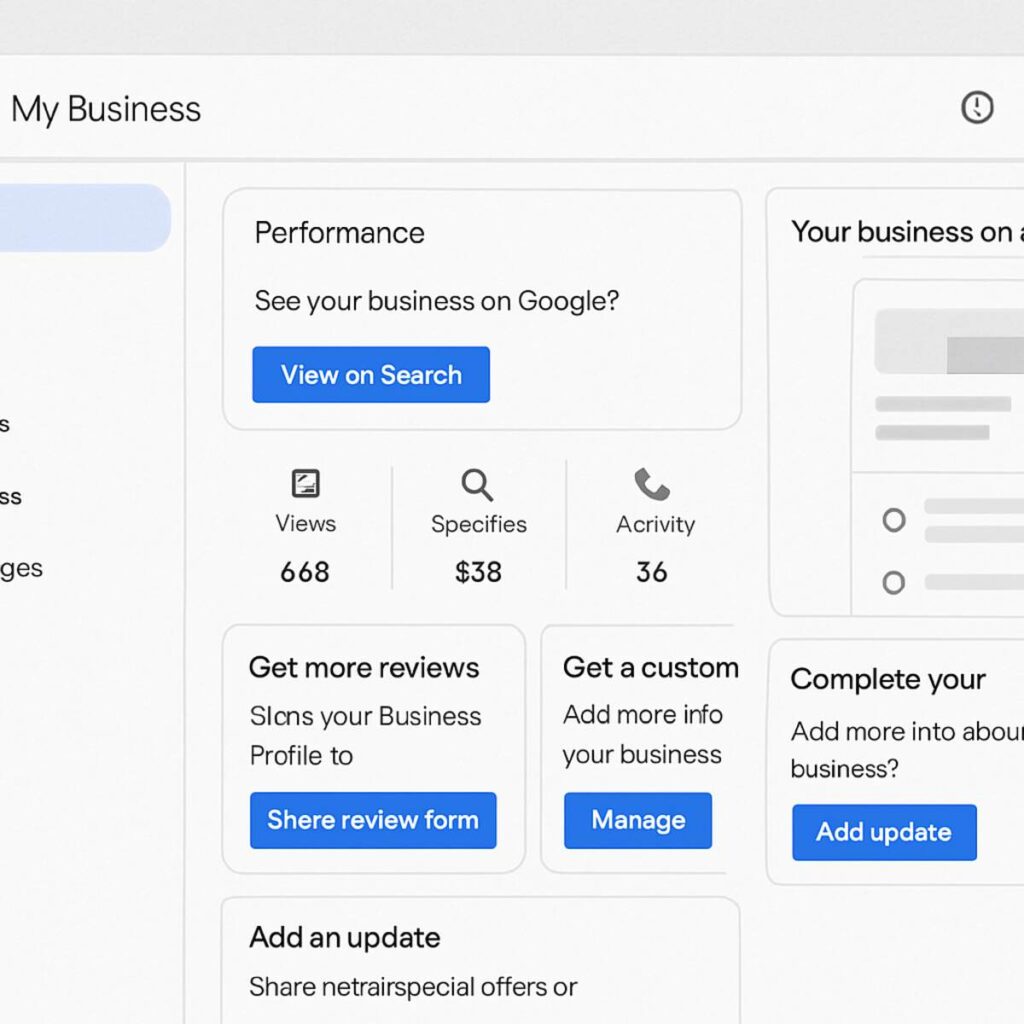Click the "Get more reviews" heading
Screen dimensions: 1024x1024
[364, 667]
